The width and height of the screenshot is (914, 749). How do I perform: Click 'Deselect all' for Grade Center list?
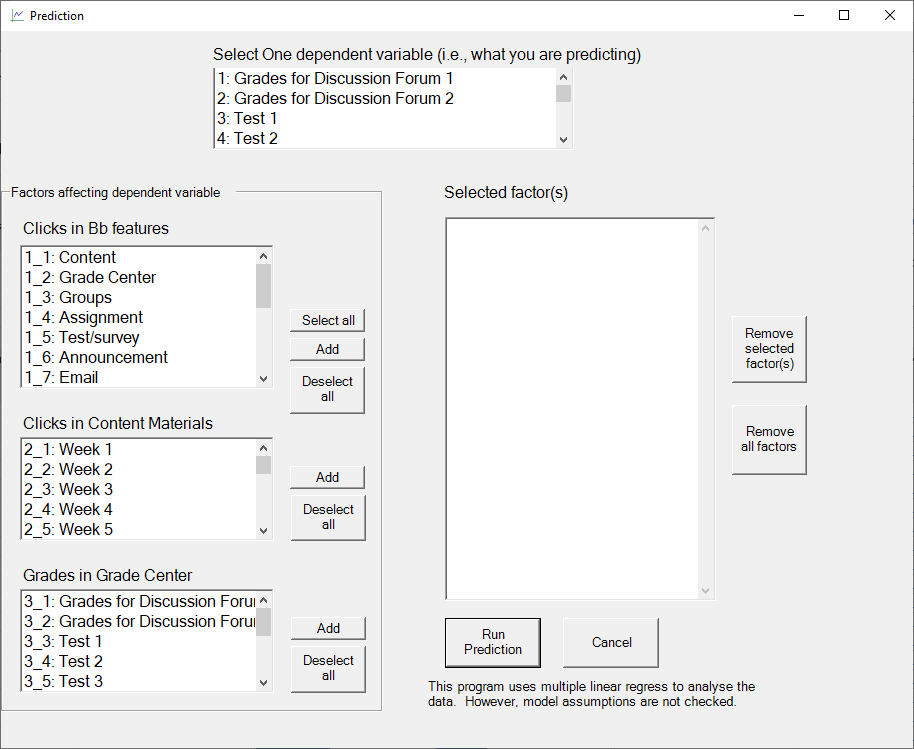(x=328, y=668)
